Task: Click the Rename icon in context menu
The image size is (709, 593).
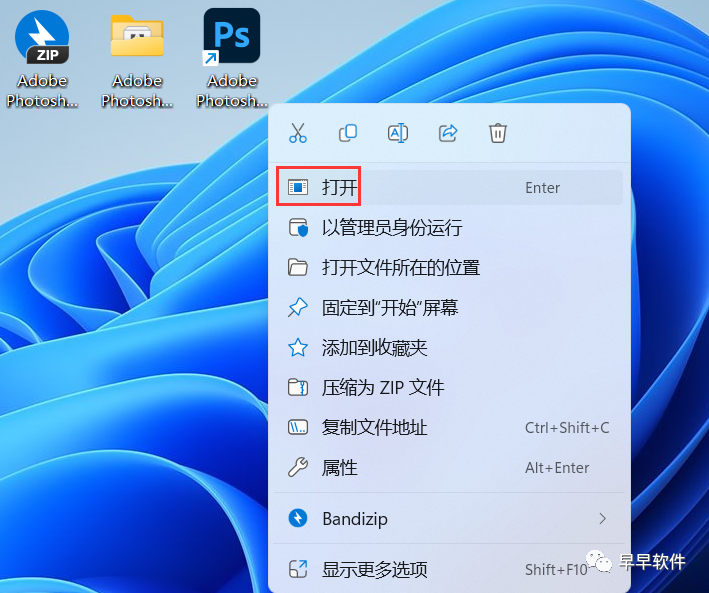Action: (x=398, y=133)
